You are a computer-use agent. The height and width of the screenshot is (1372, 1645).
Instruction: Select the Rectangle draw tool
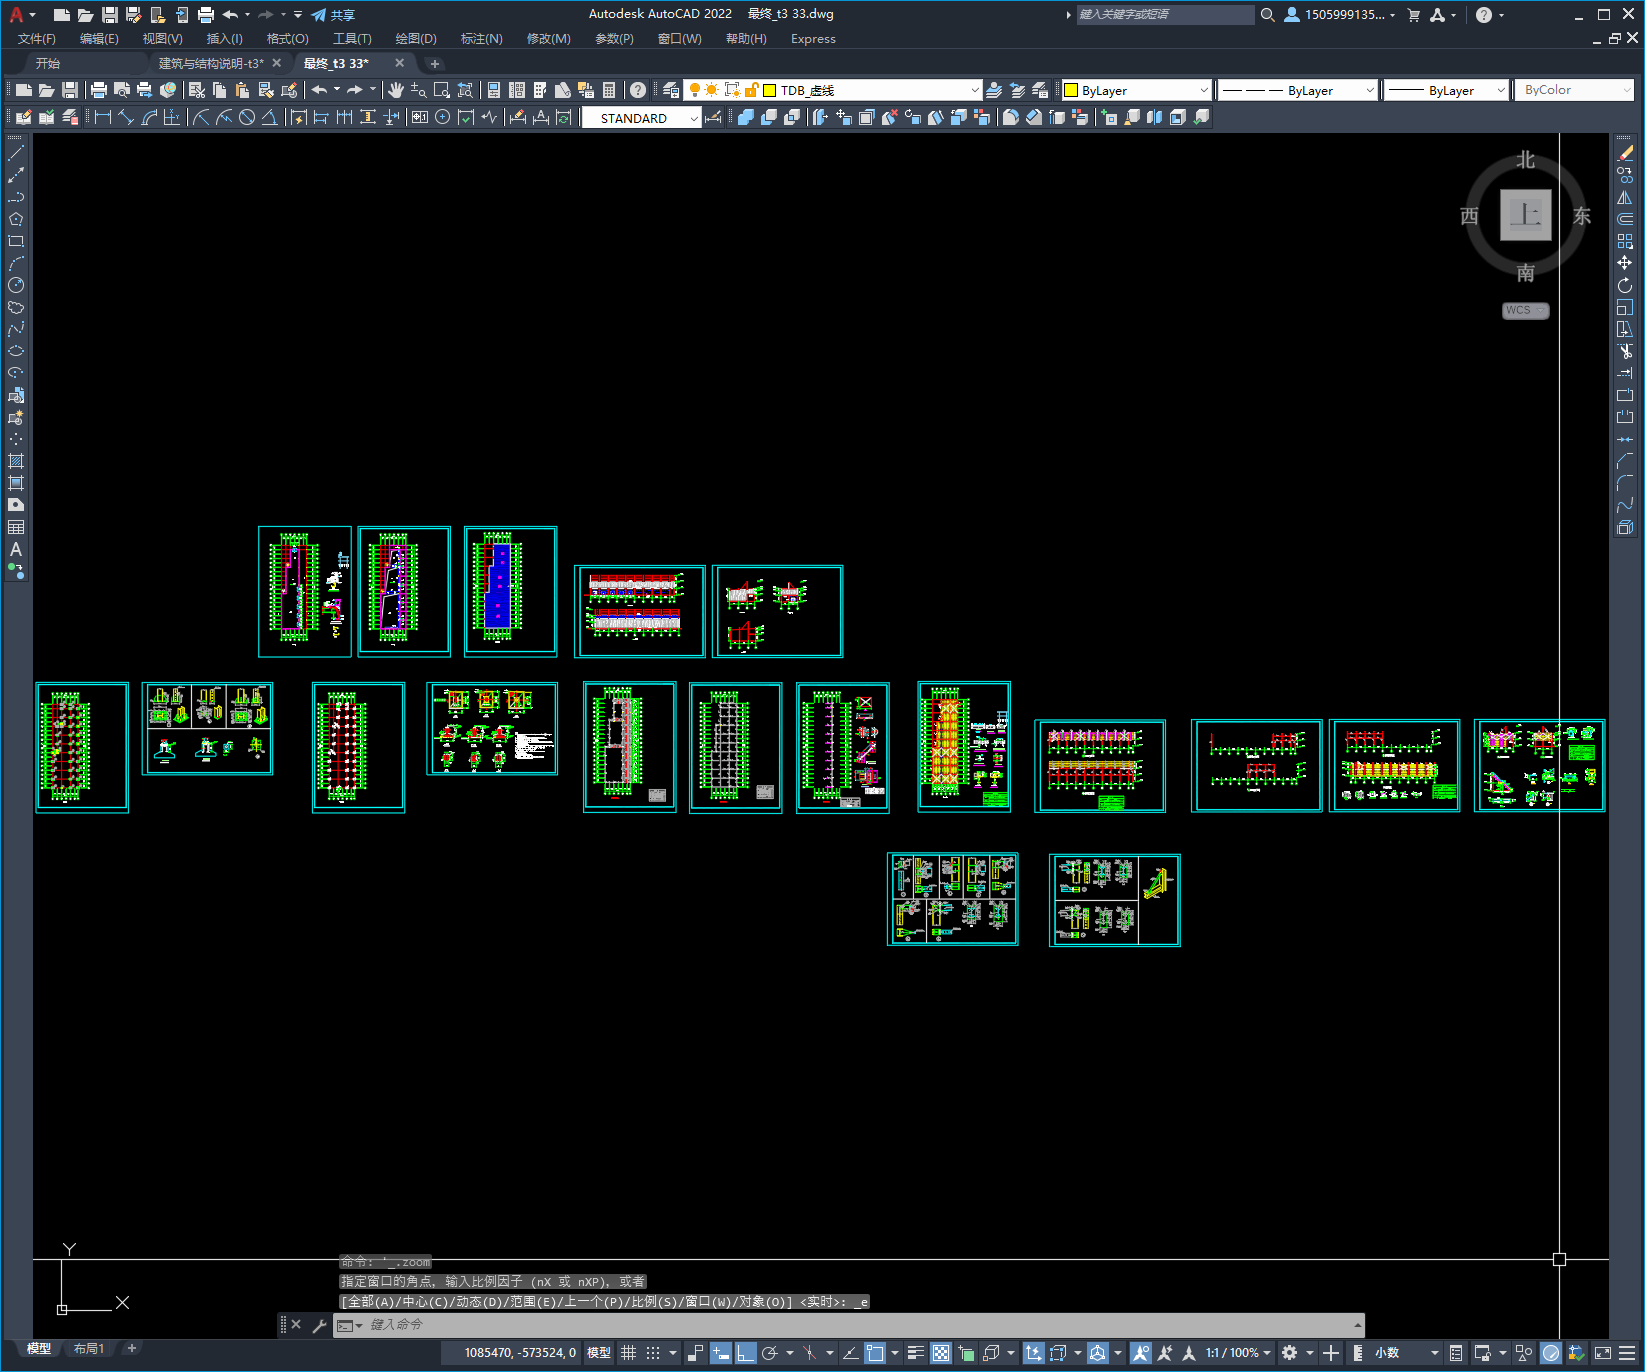pyautogui.click(x=16, y=241)
